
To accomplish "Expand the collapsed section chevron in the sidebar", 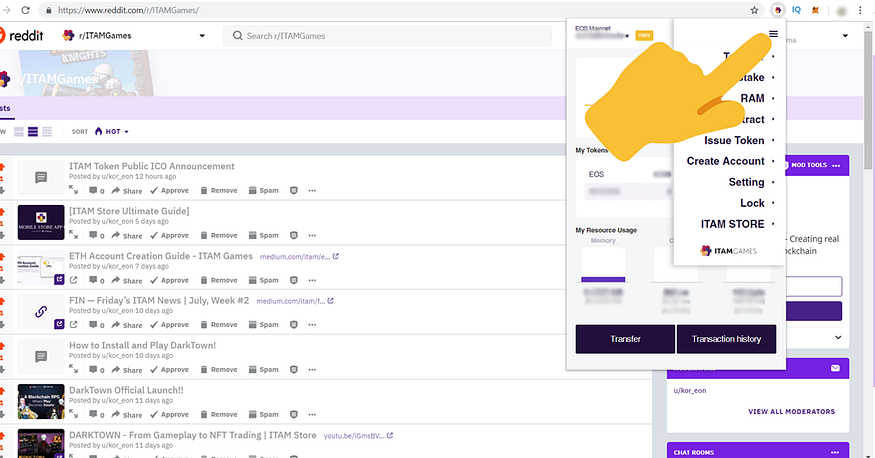I will (838, 338).
